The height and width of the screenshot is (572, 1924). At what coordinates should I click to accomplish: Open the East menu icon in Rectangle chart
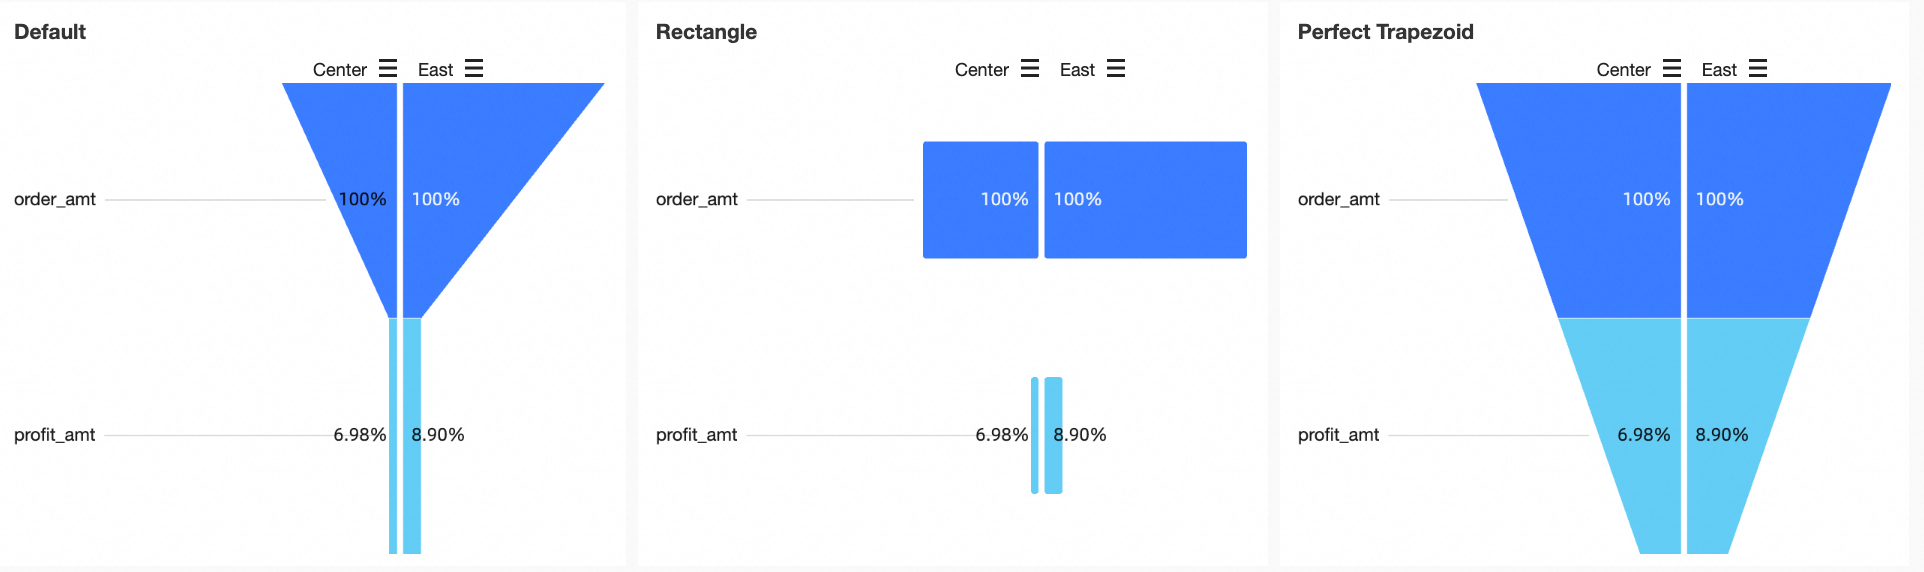pyautogui.click(x=1116, y=68)
